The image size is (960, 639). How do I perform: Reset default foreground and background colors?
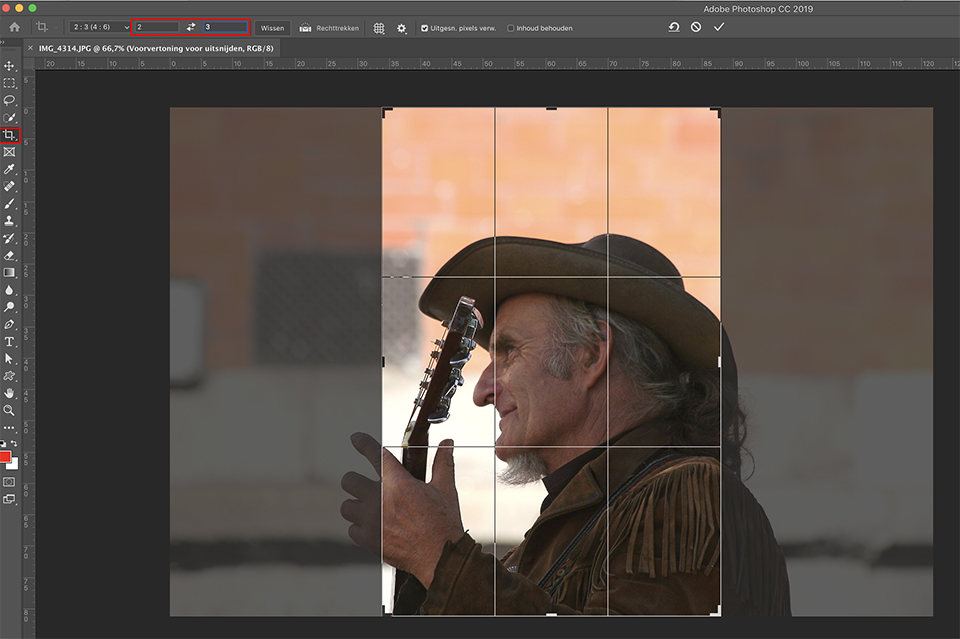point(3,443)
